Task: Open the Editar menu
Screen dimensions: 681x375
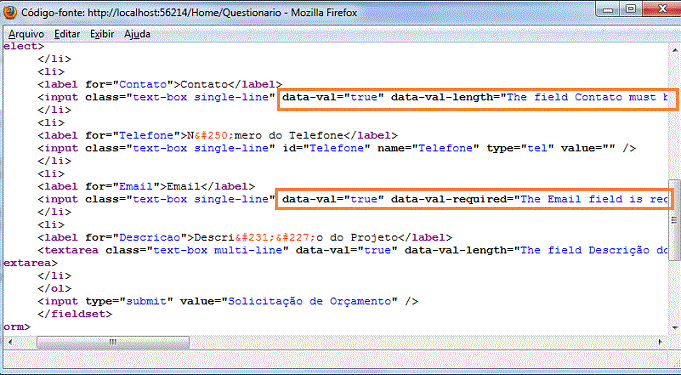Action: pyautogui.click(x=67, y=34)
